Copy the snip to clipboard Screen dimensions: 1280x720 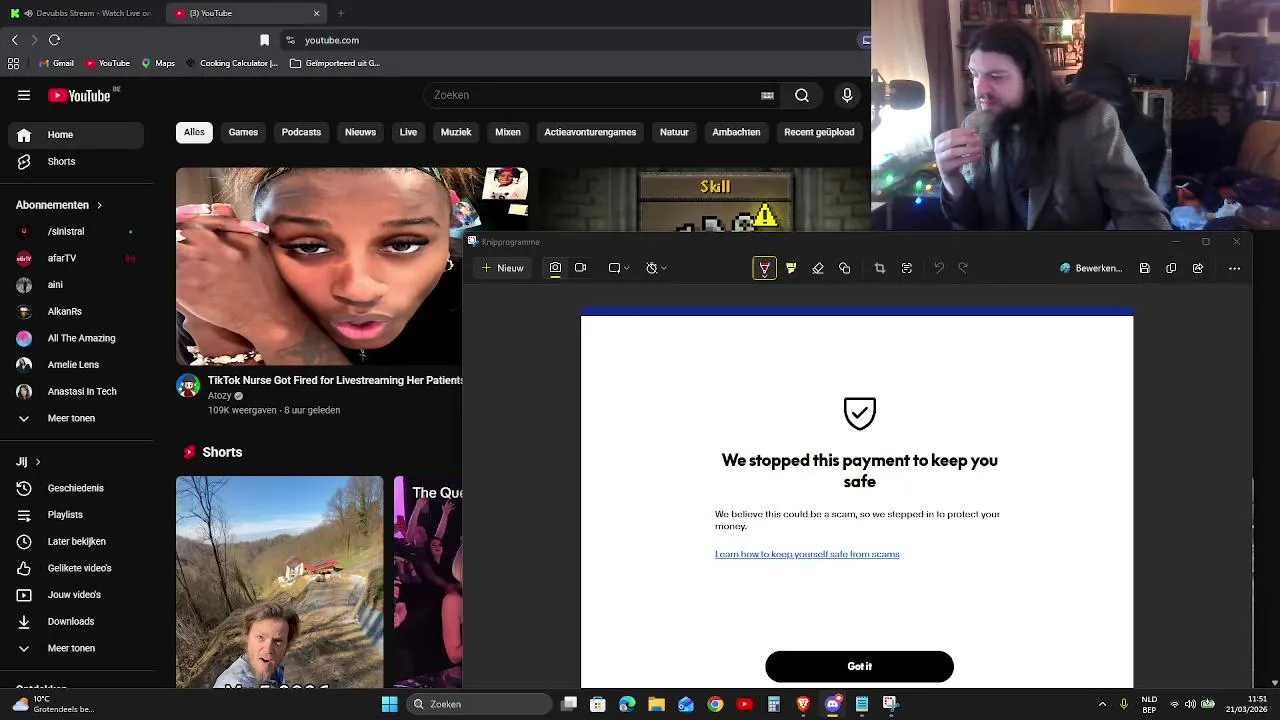pyautogui.click(x=1171, y=268)
